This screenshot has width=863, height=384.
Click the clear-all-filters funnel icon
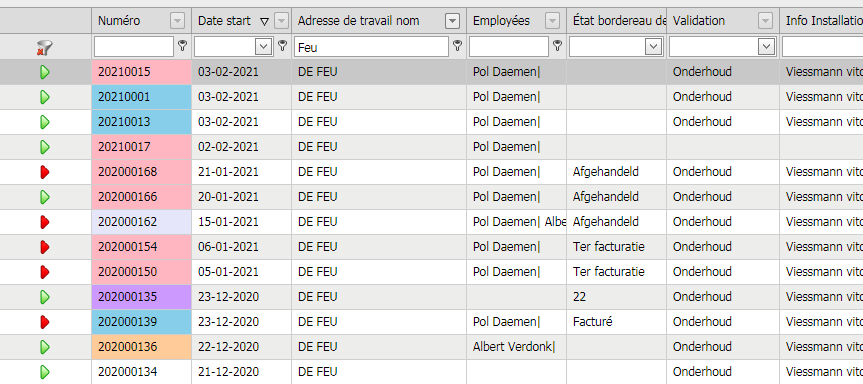(45, 48)
